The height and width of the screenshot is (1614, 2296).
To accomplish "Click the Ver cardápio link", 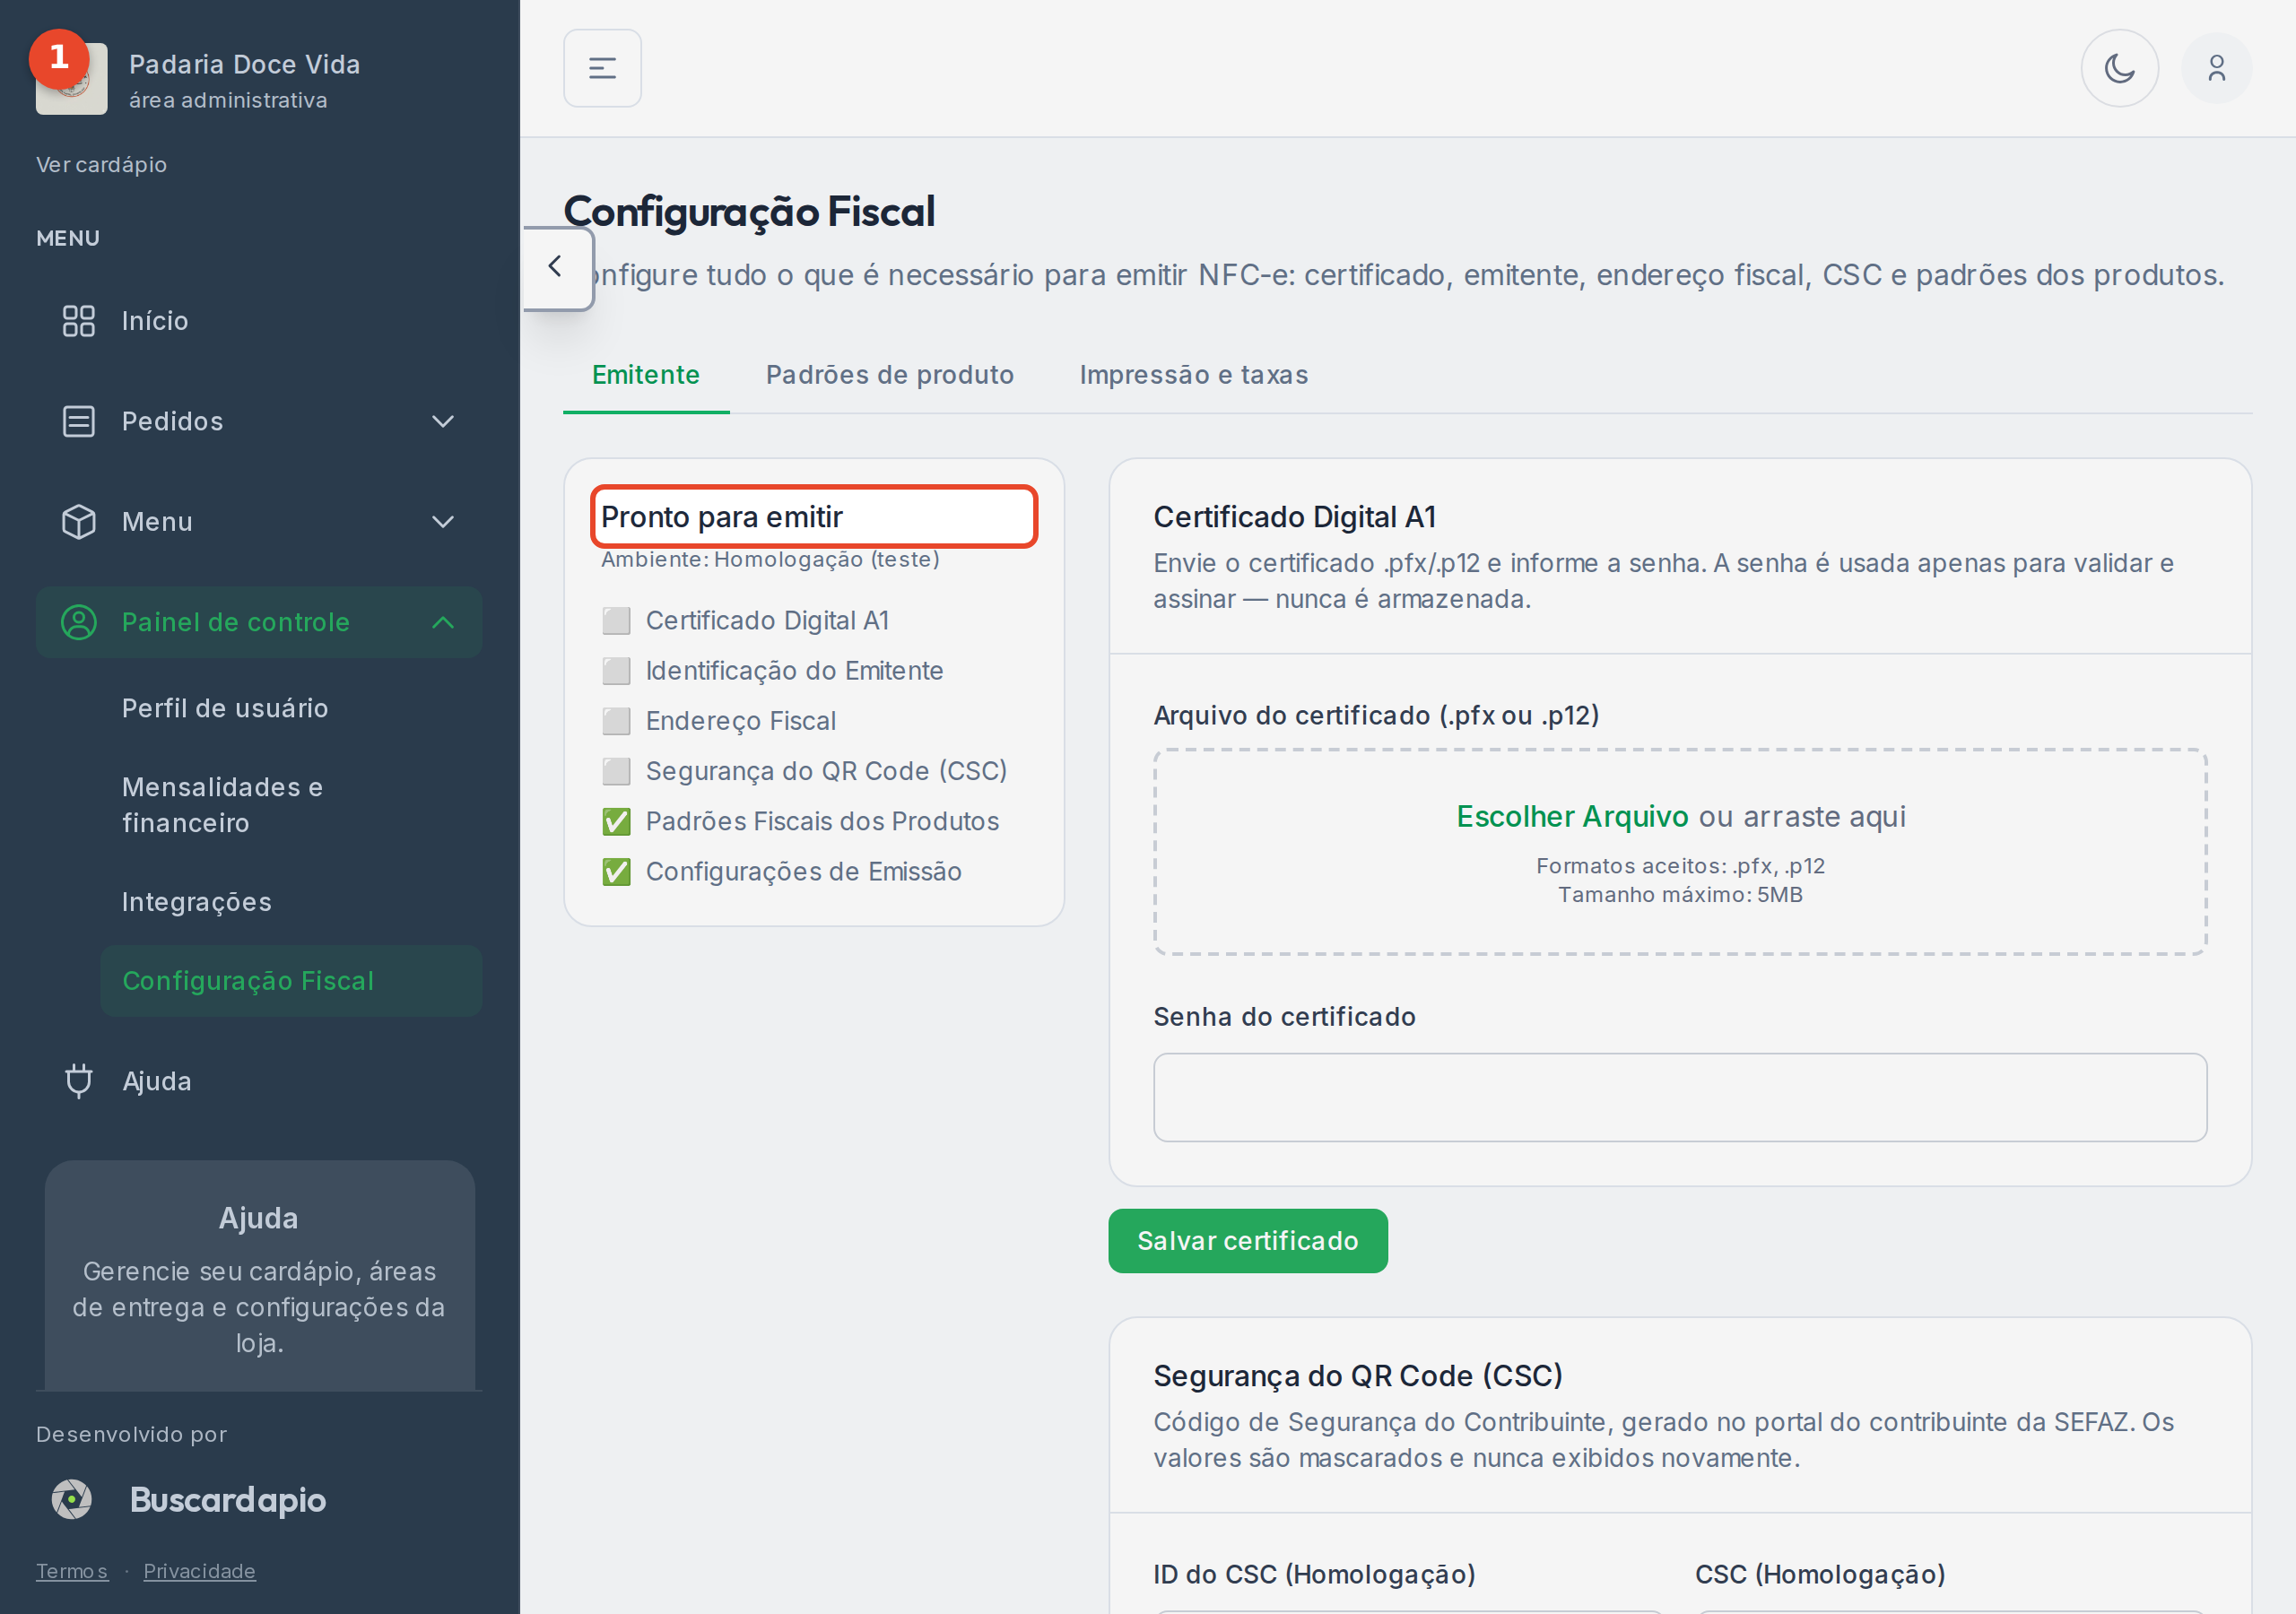I will [x=101, y=165].
